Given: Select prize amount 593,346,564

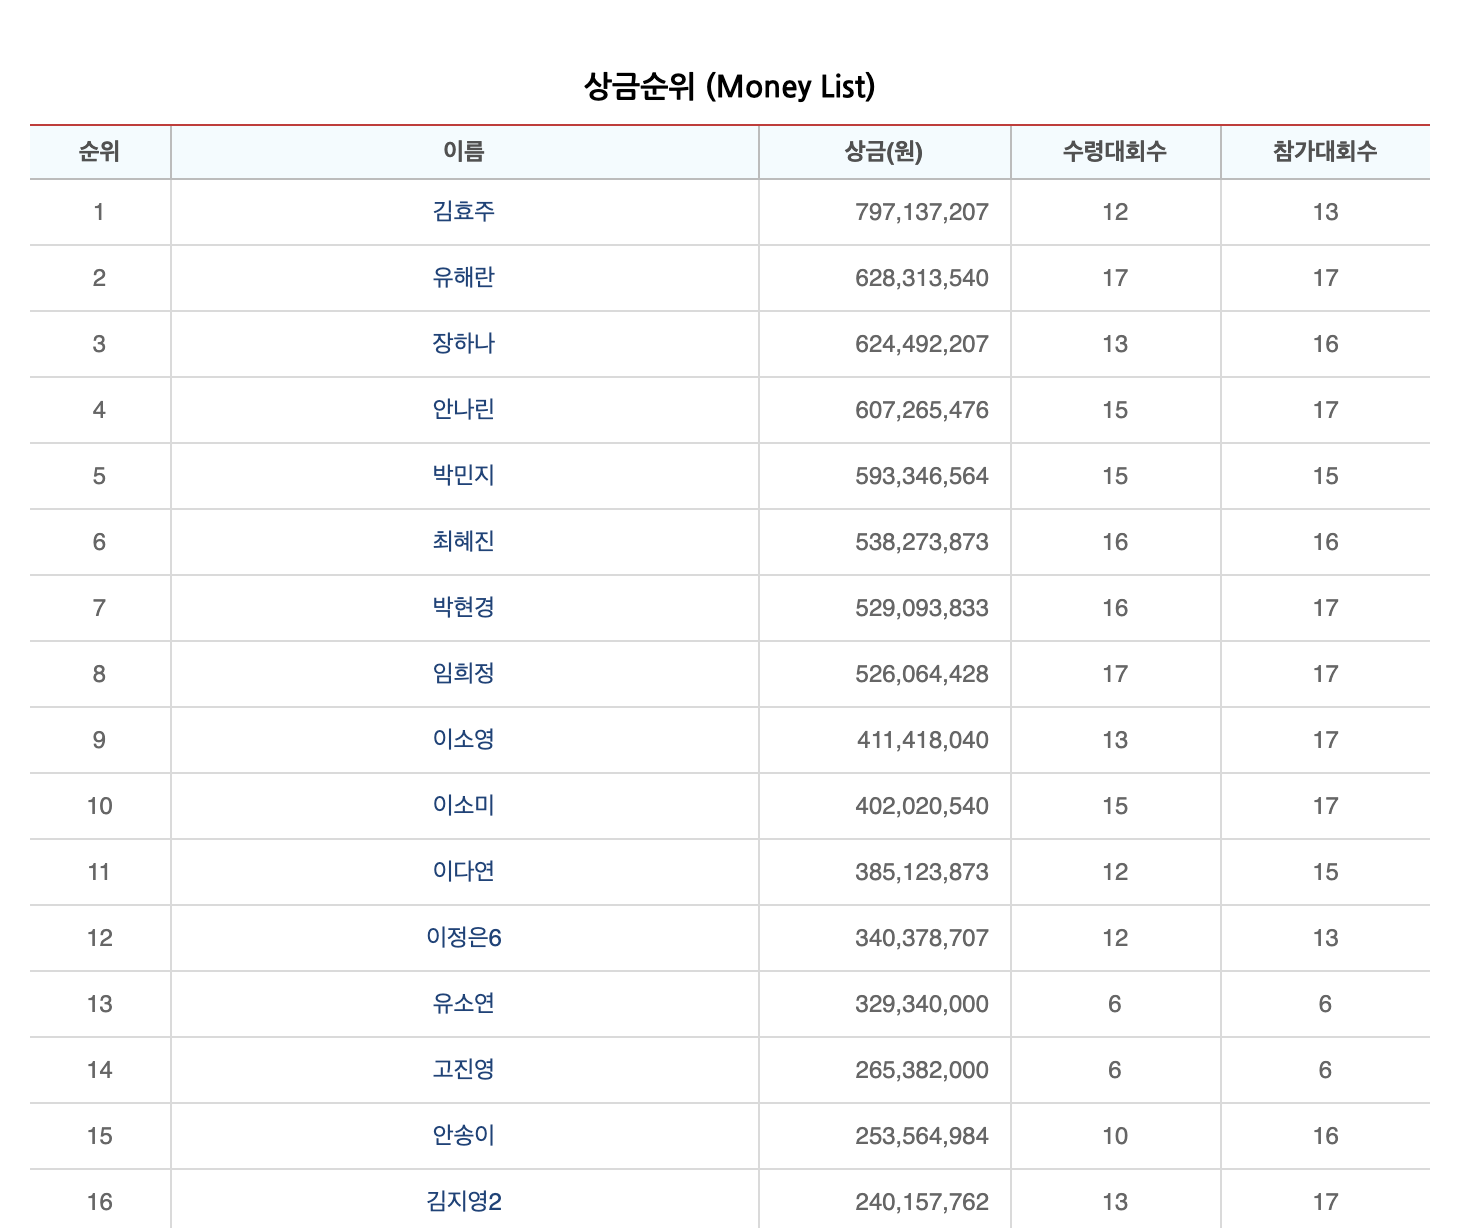Looking at the screenshot, I should point(922,476).
